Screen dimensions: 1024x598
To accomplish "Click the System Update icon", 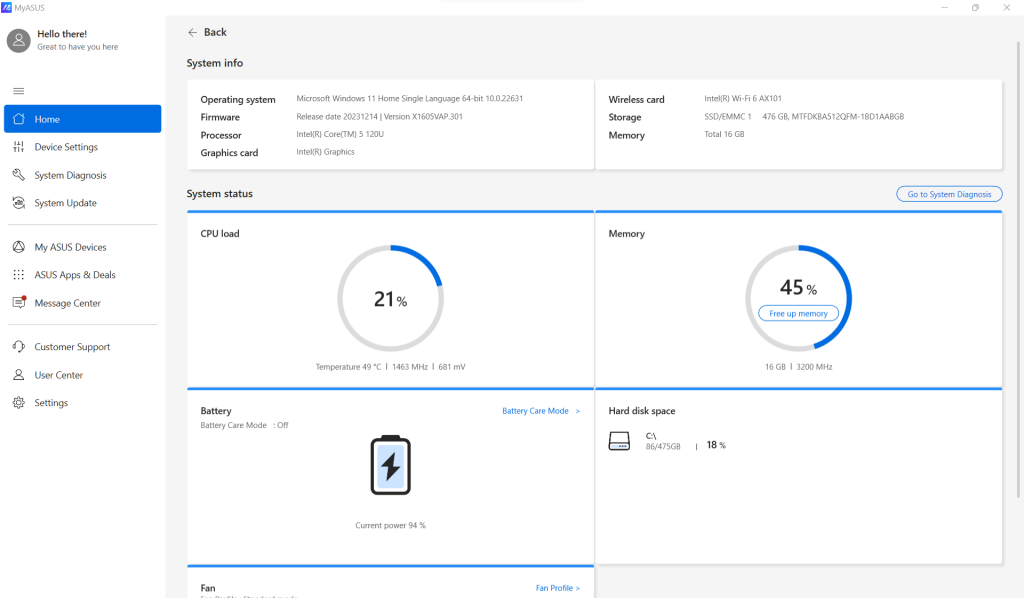I will 18,203.
